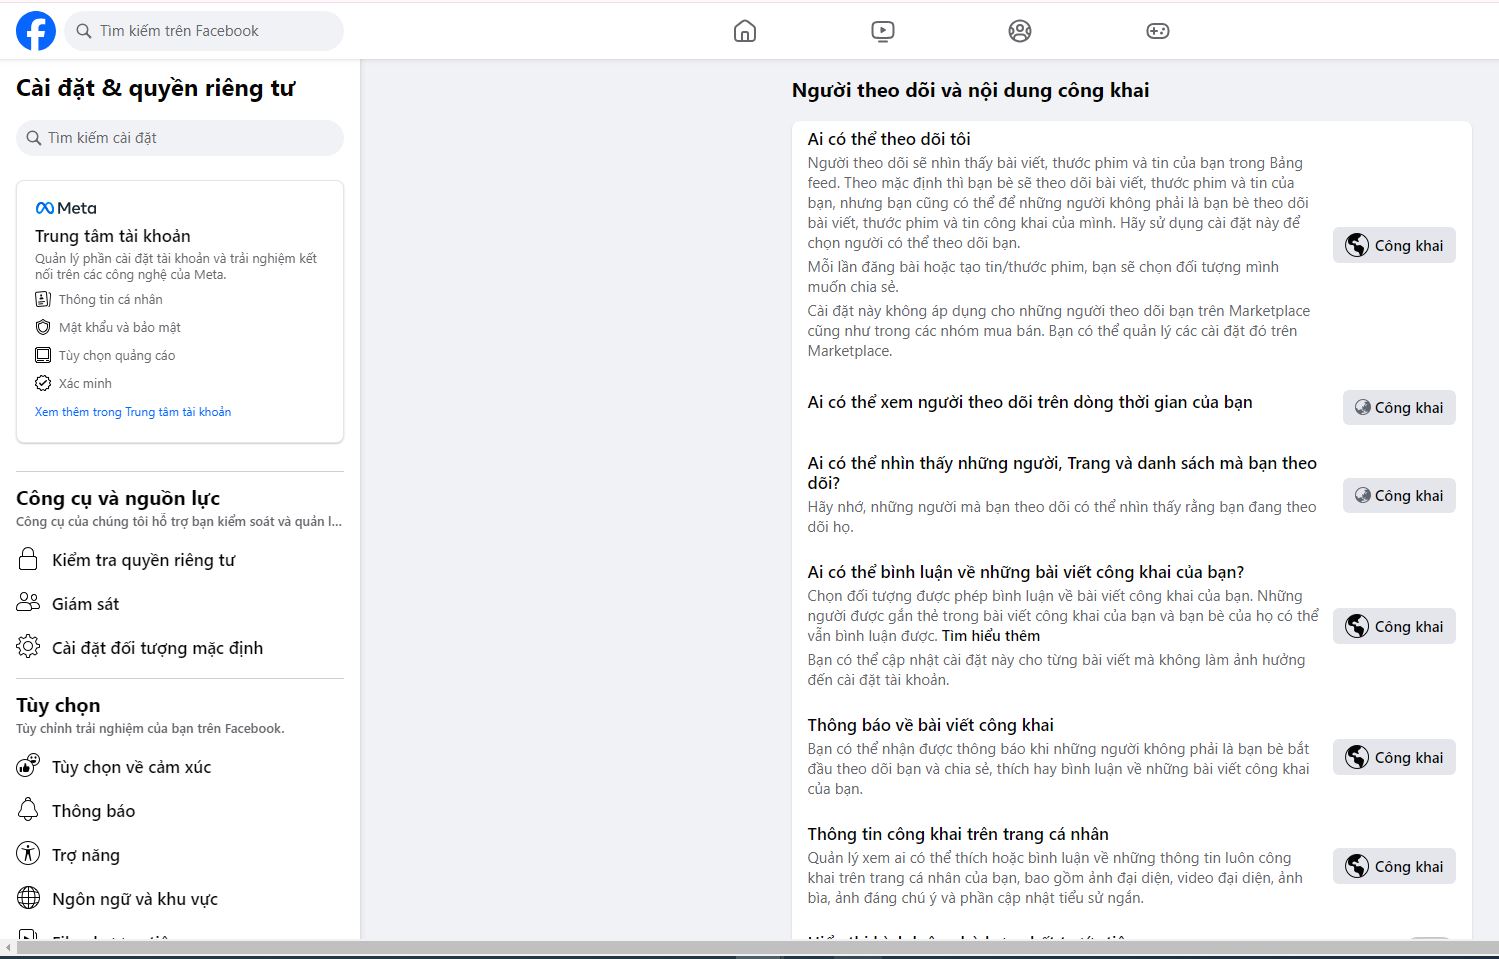Click the Mật khẩu và bảo mật shield icon
1499x959 pixels.
click(43, 327)
